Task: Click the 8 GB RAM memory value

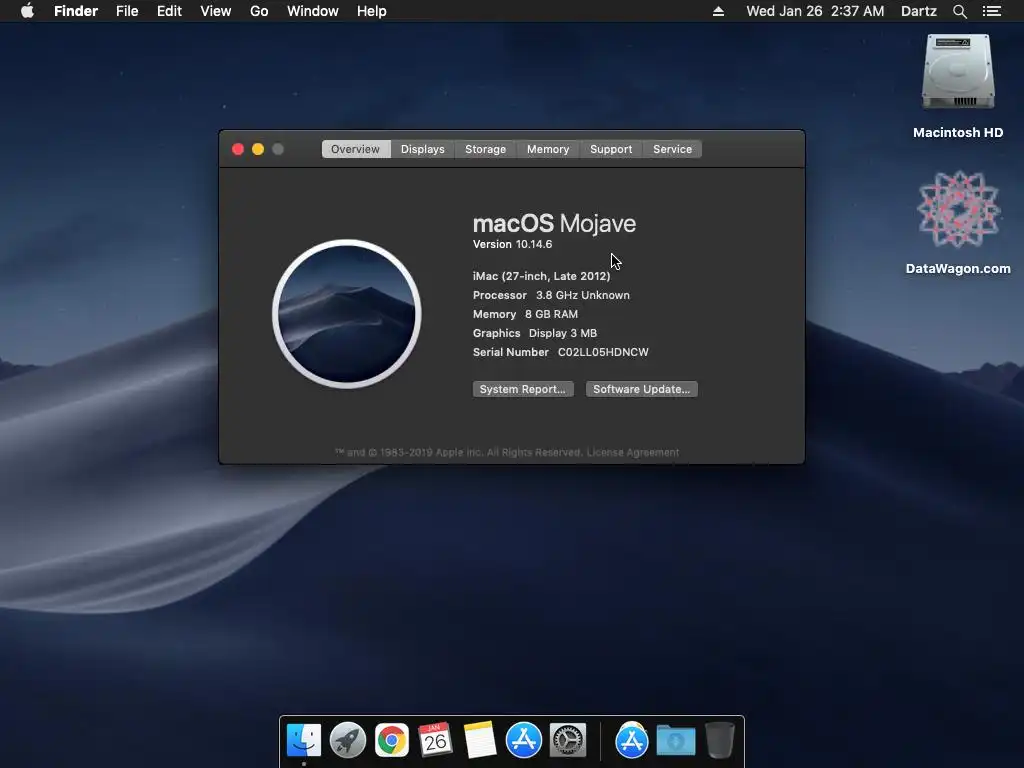Action: pos(551,314)
